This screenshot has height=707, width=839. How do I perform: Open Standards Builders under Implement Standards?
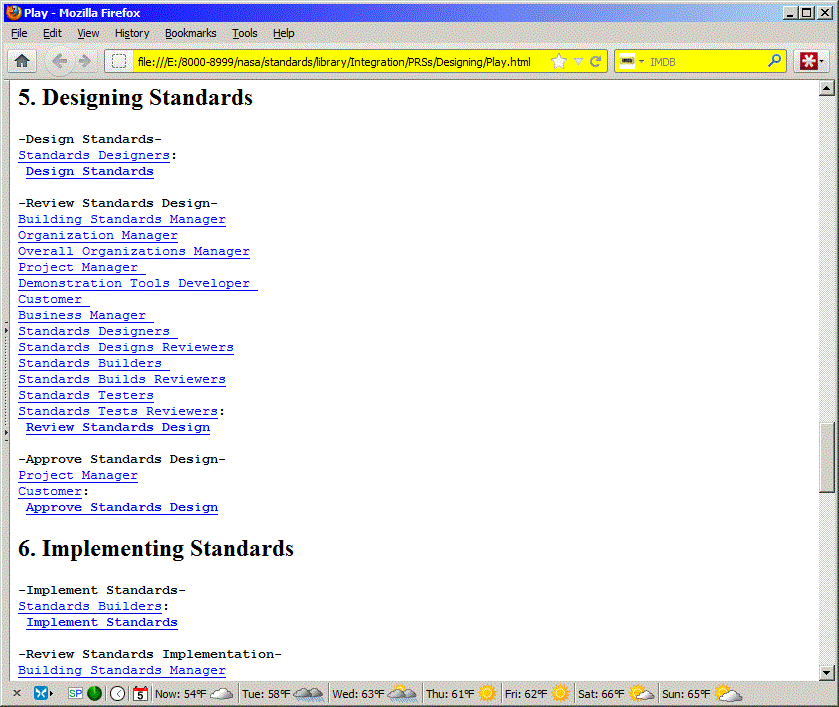click(x=90, y=606)
